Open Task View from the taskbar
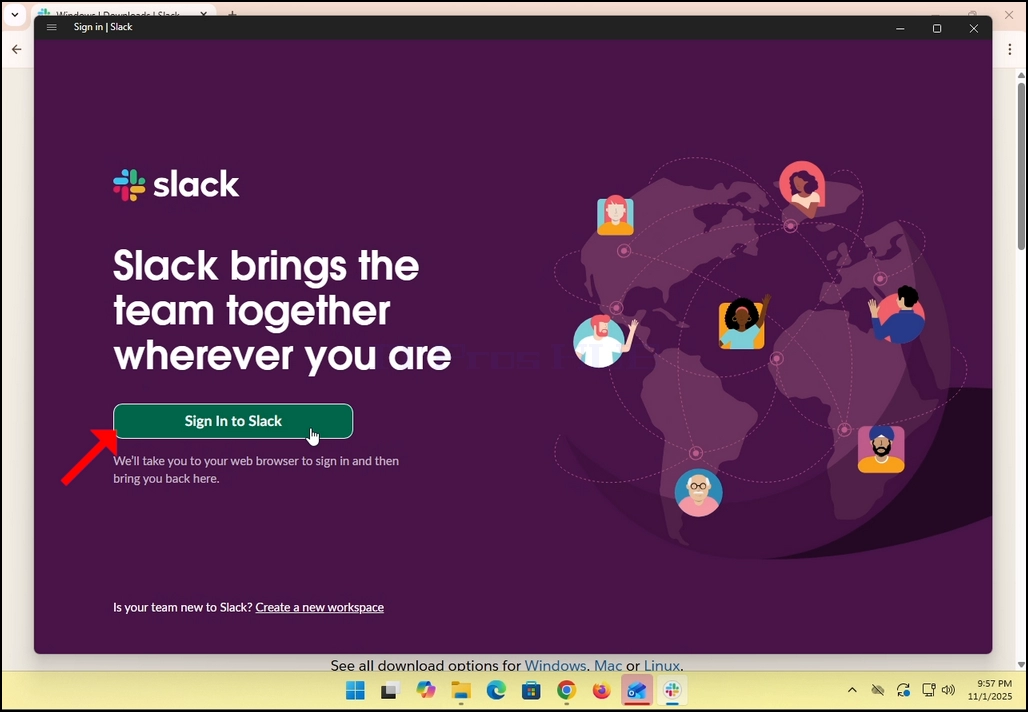 click(x=391, y=690)
